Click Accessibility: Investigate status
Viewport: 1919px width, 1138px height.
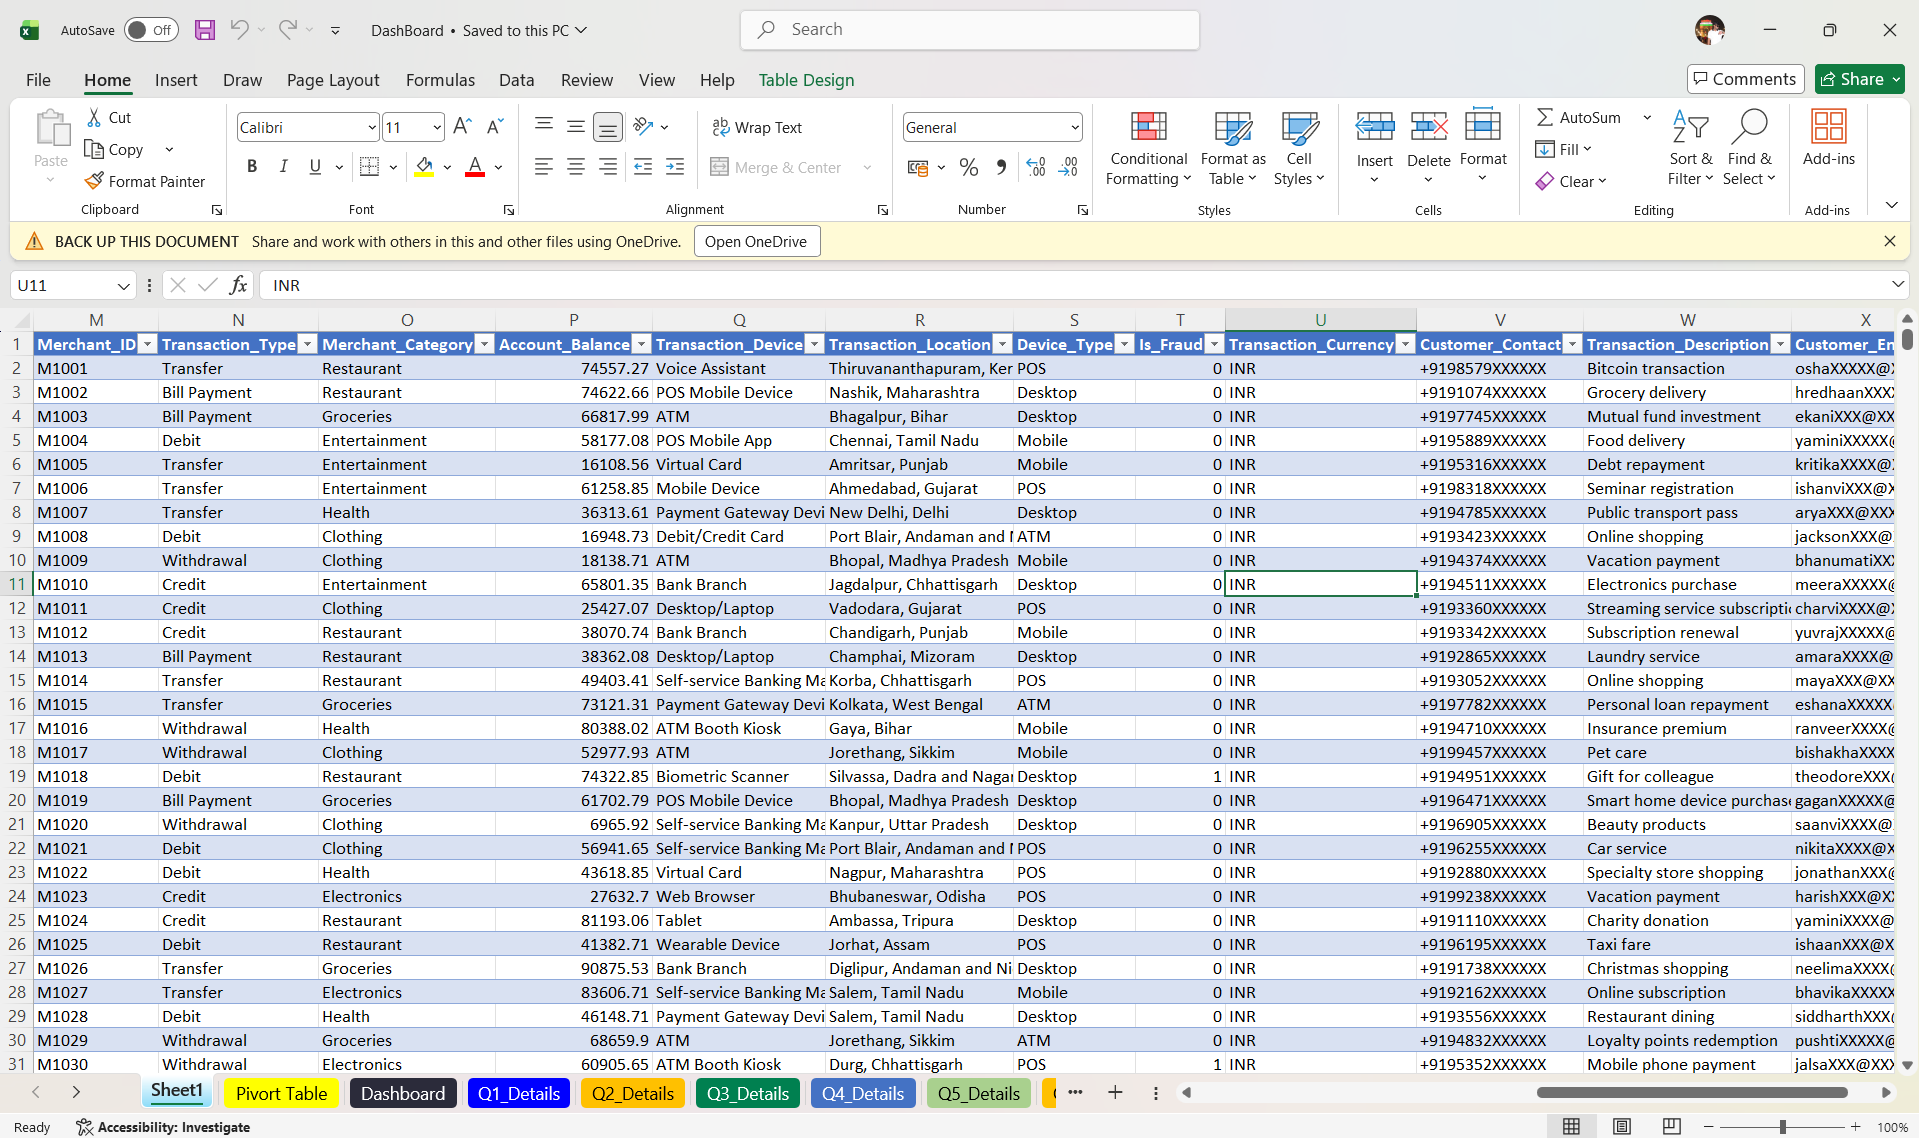pos(164,1127)
